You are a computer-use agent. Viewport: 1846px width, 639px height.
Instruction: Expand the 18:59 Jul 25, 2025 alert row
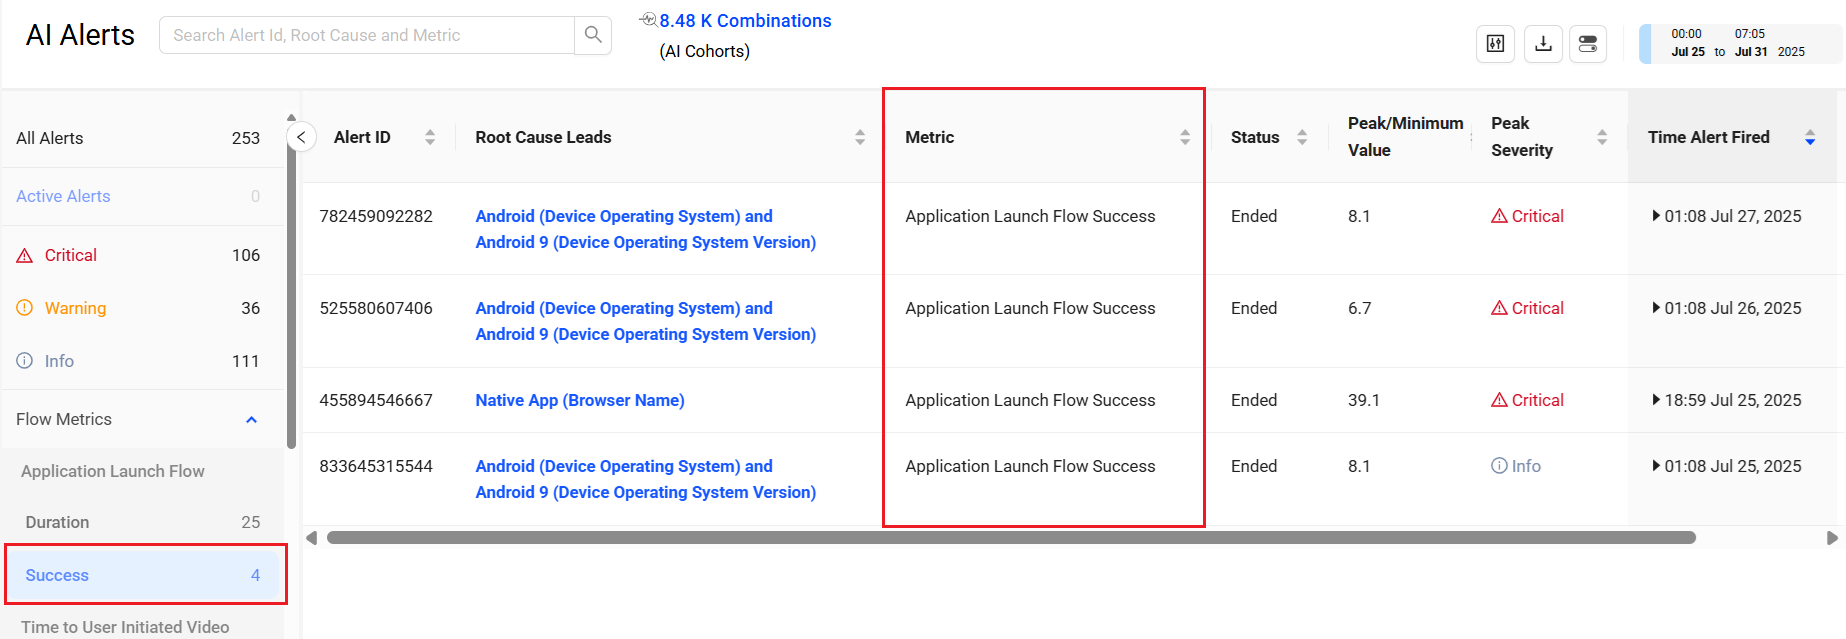click(1656, 400)
